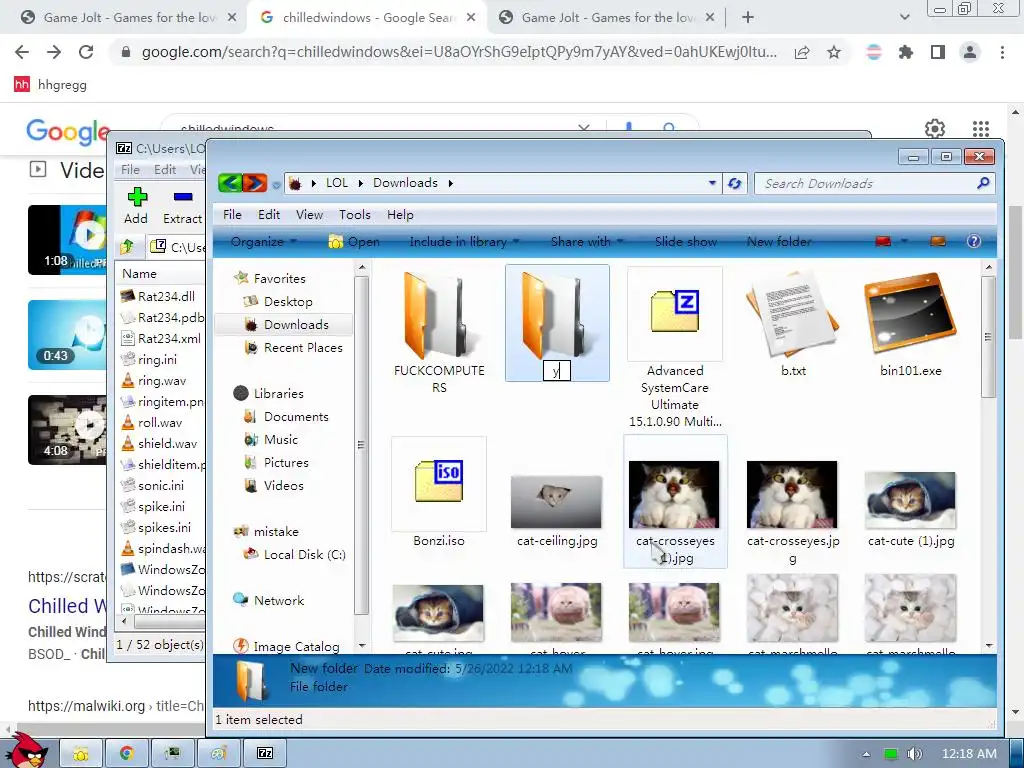The width and height of the screenshot is (1024, 768).
Task: Select Favorites in navigation pane
Action: pos(279,279)
